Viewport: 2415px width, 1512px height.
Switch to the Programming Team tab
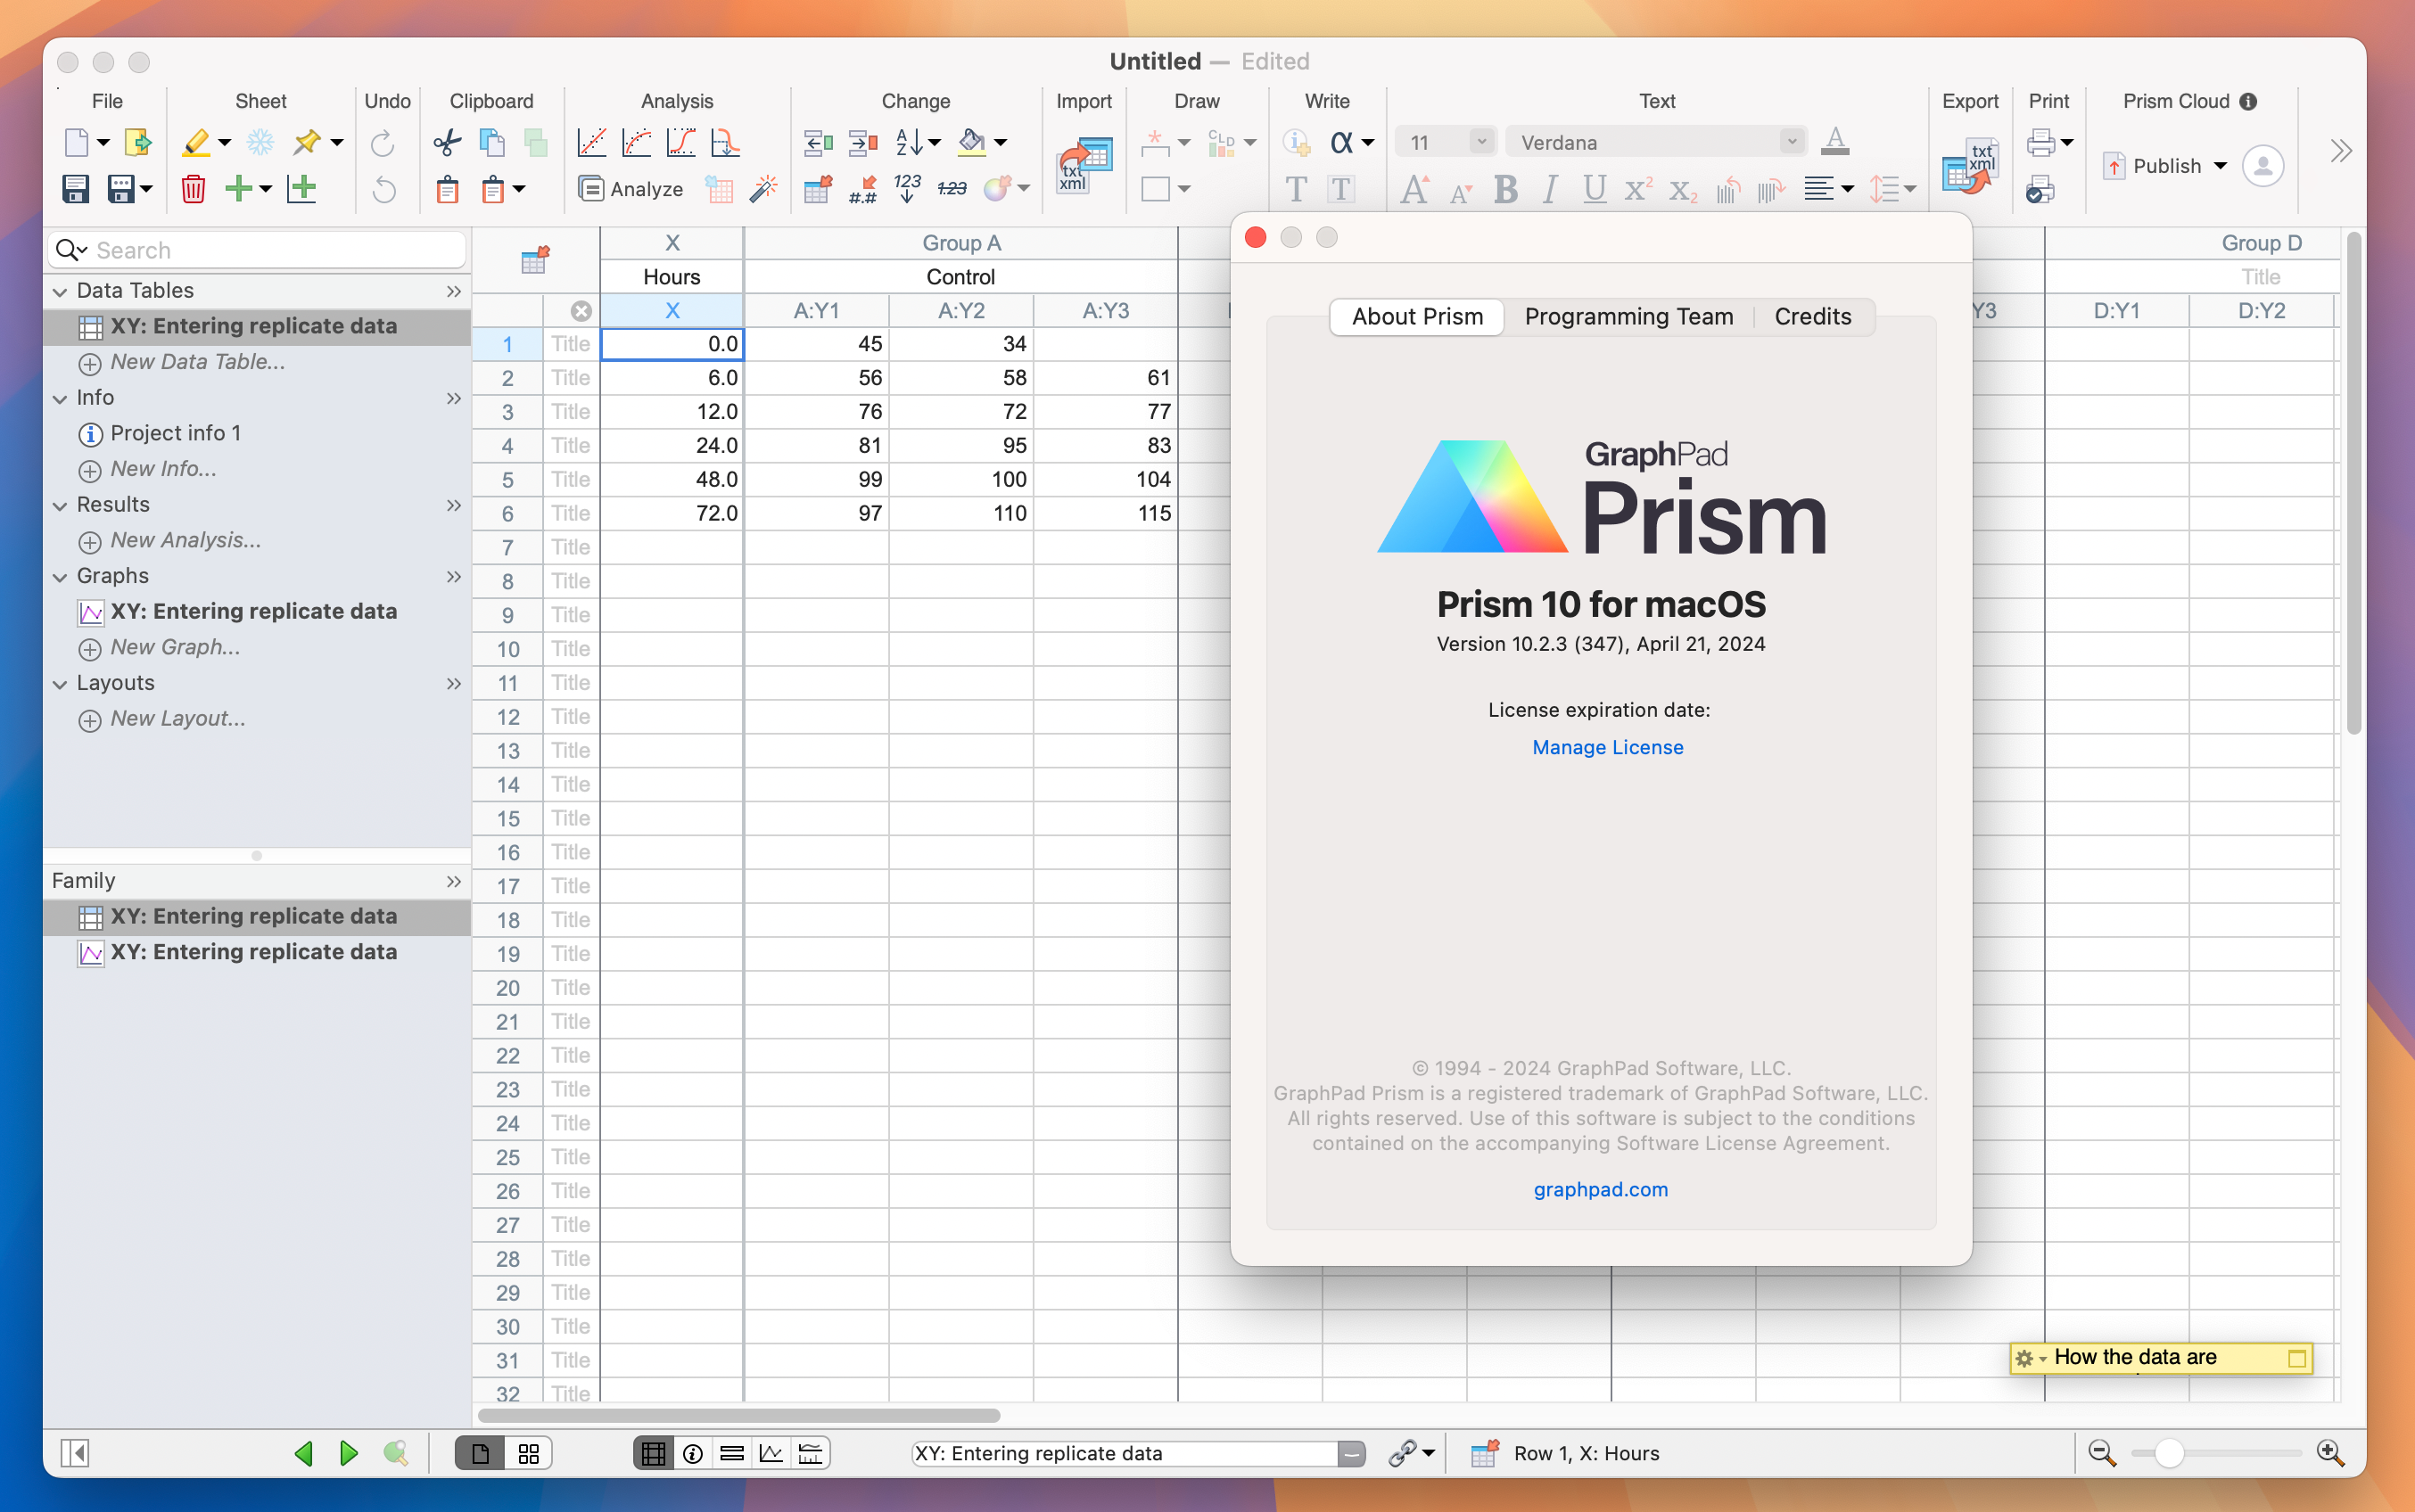coord(1629,316)
